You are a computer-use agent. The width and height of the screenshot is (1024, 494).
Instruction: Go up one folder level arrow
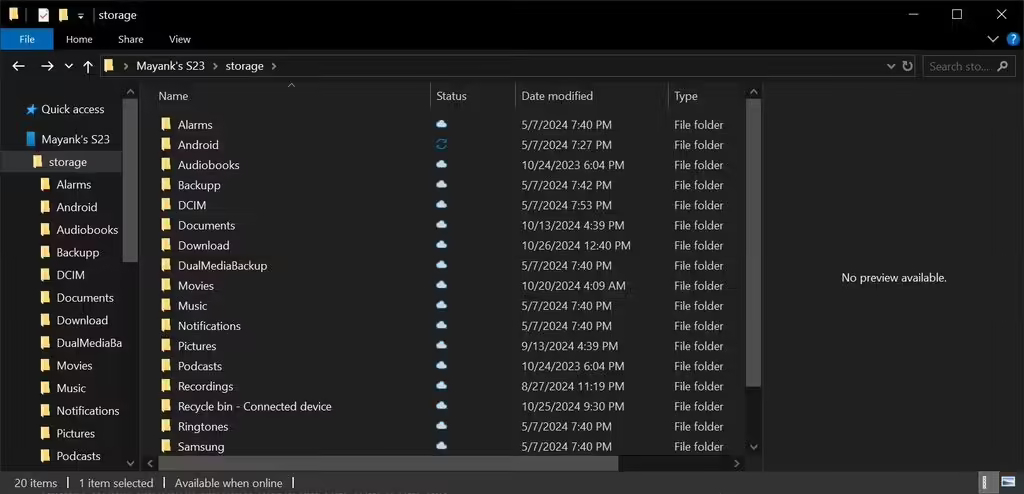(x=88, y=66)
